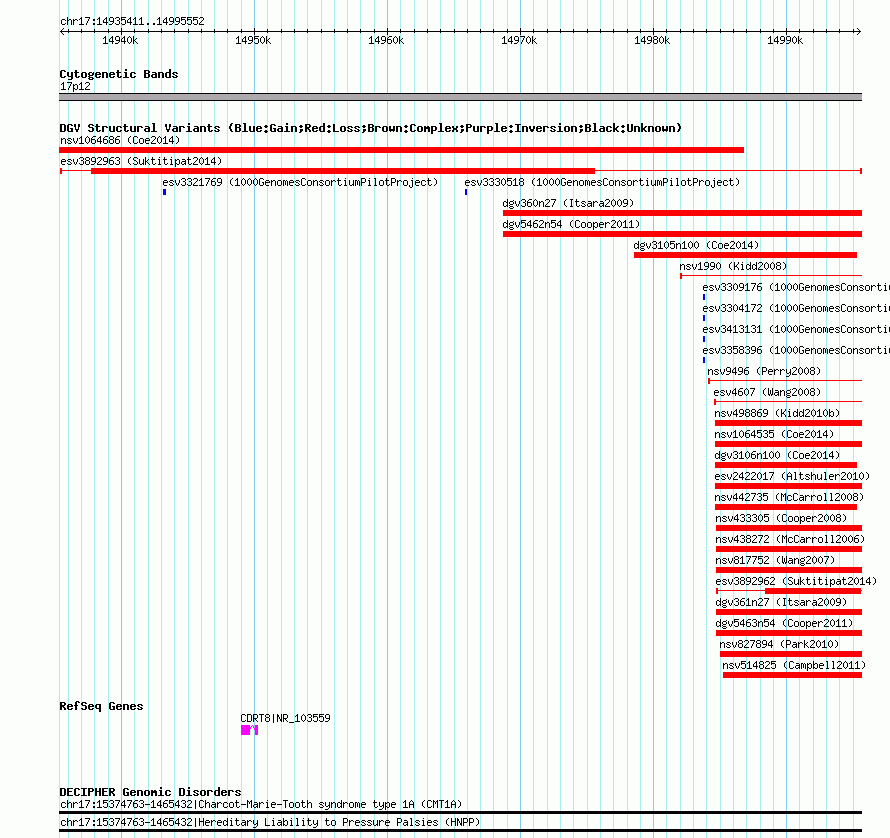890x838 pixels.
Task: Click the 14970k ruler tick label
Action: (x=519, y=40)
